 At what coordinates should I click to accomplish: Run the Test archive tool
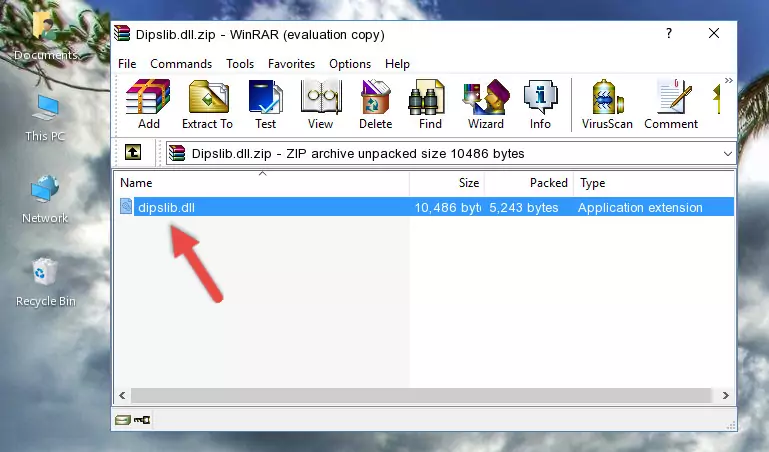(x=265, y=104)
